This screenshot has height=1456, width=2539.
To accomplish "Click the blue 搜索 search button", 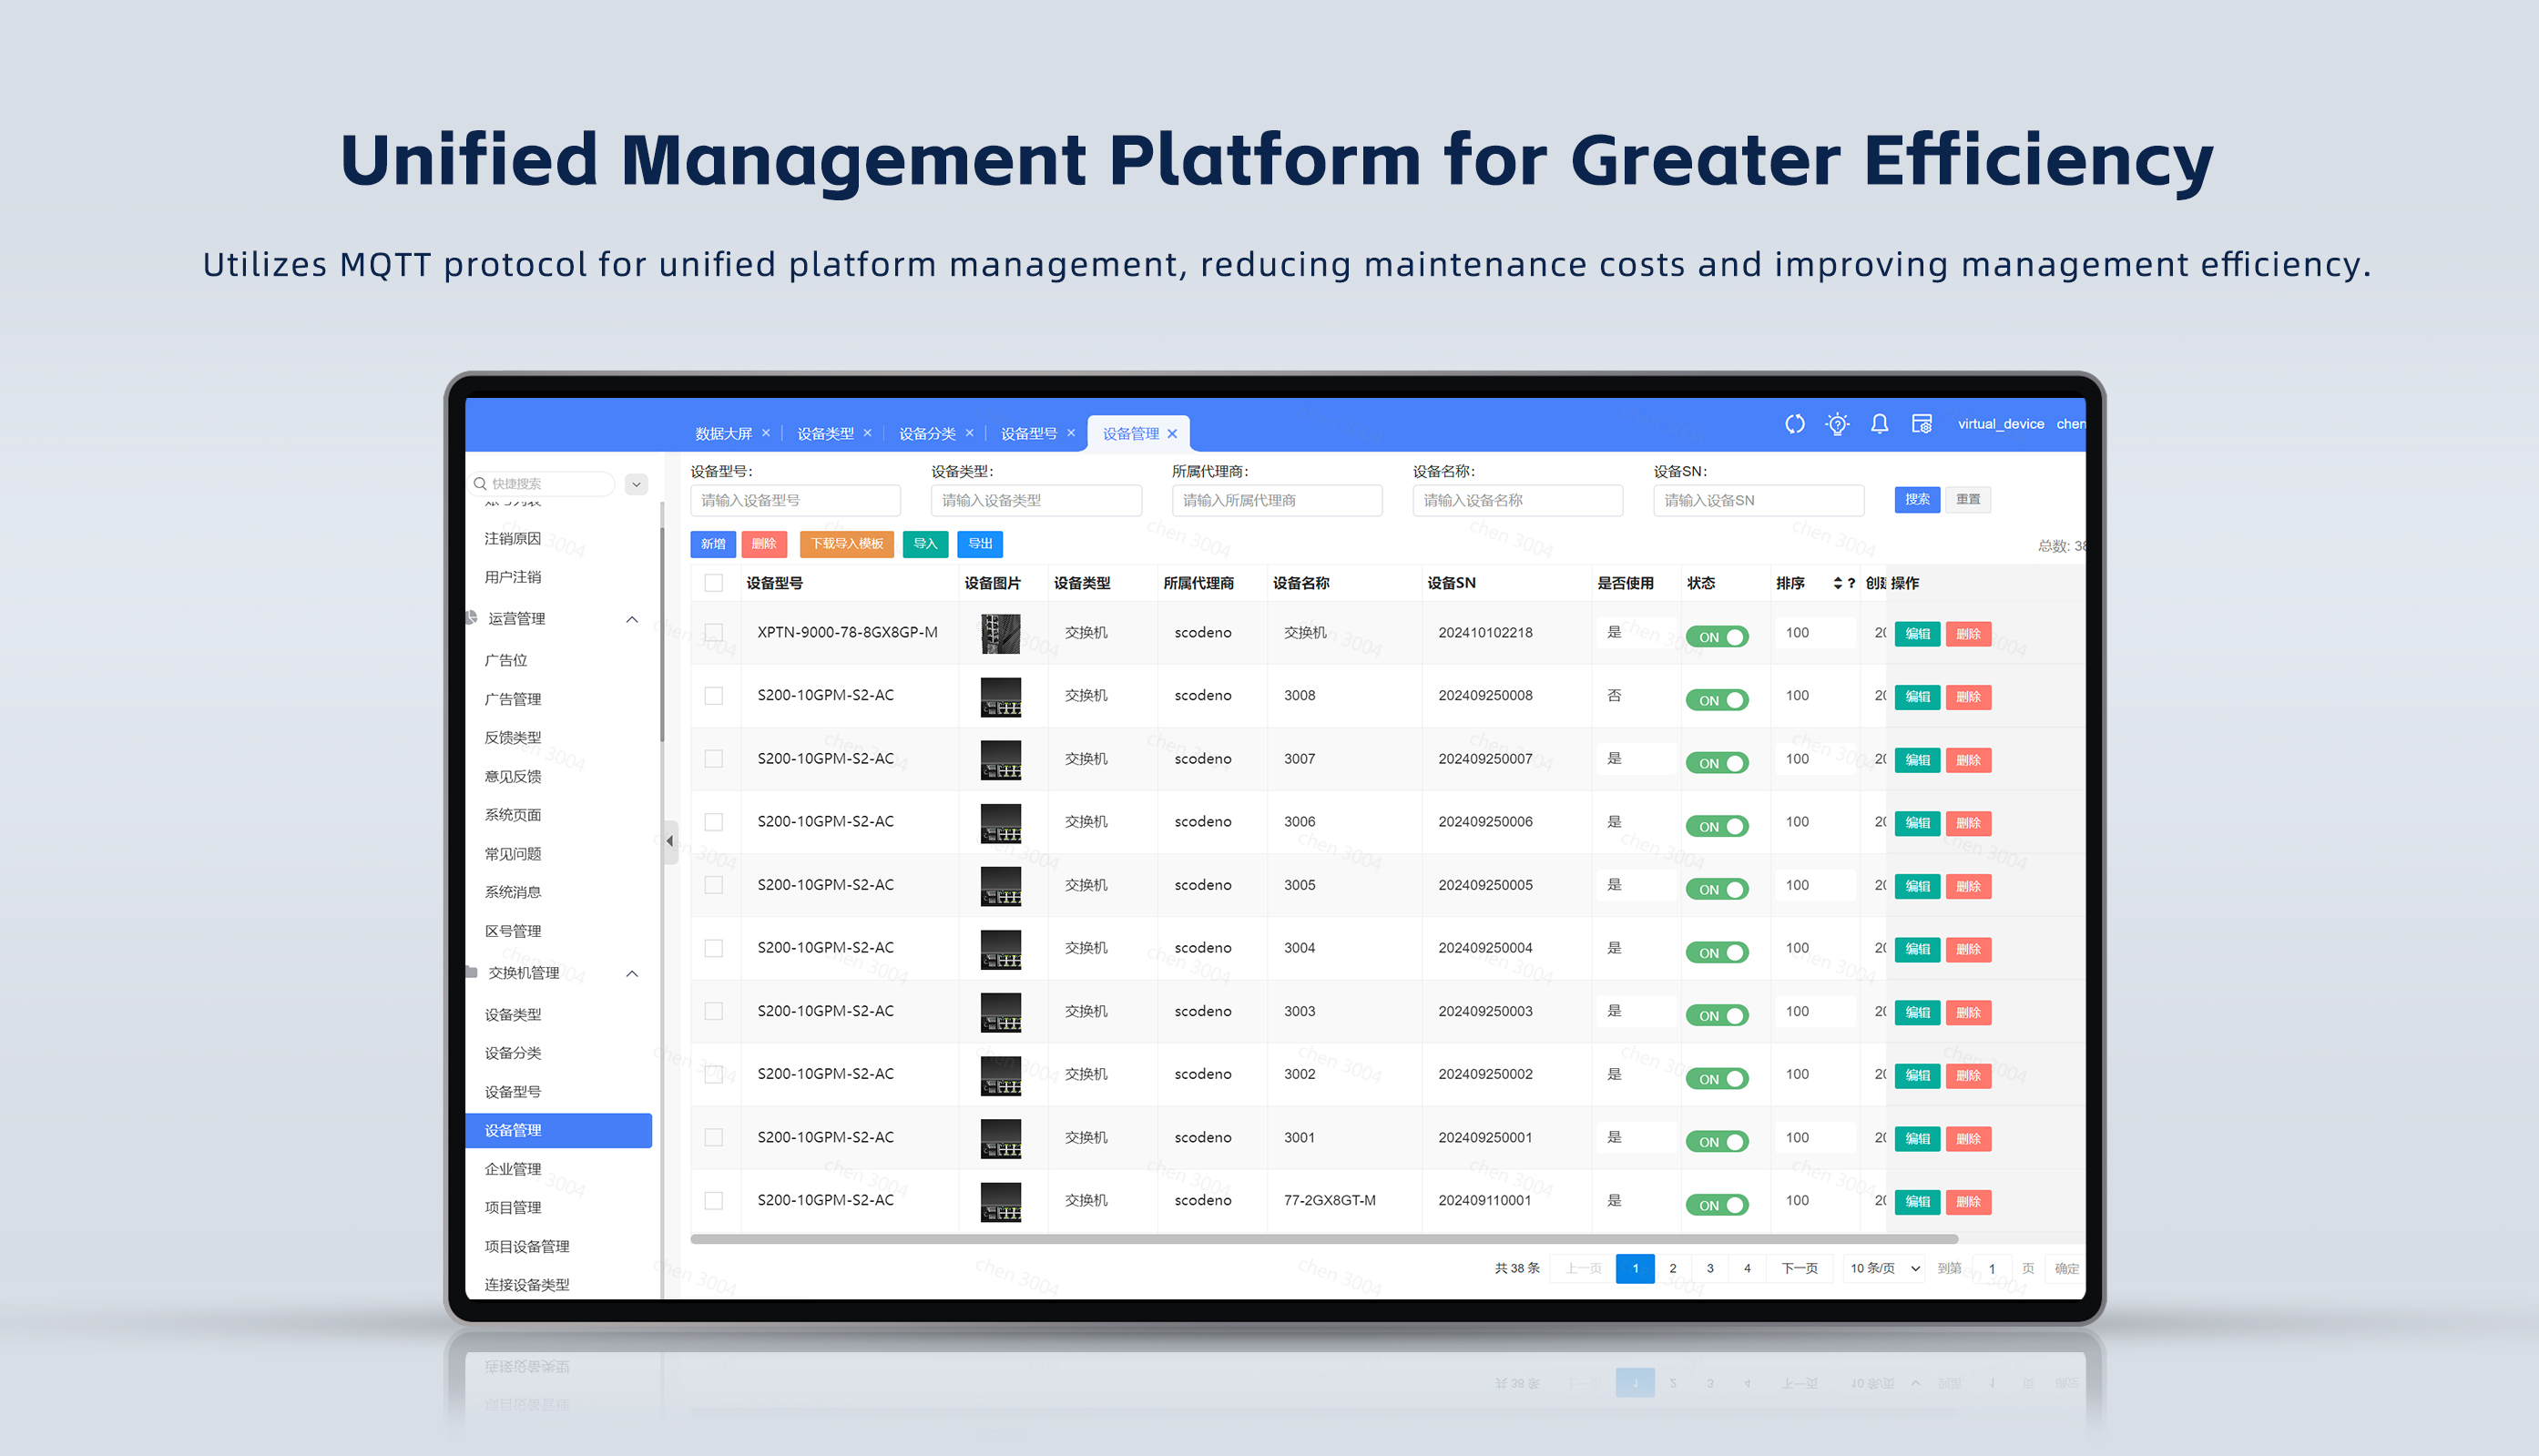I will 1916,499.
